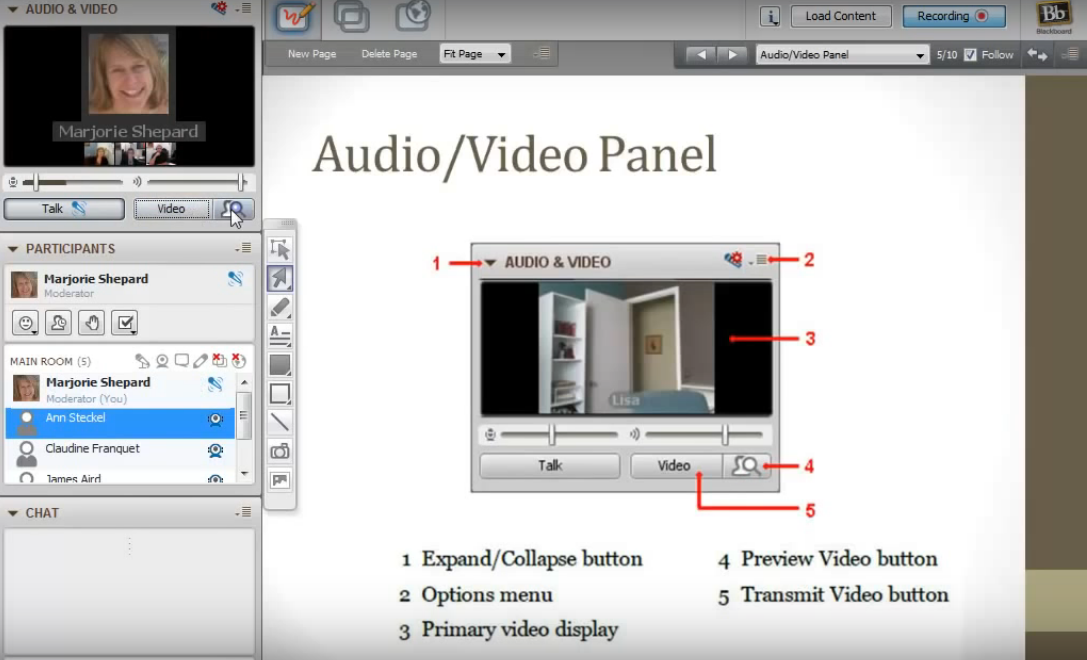Choose the Empty Rectangle tool

coord(280,393)
